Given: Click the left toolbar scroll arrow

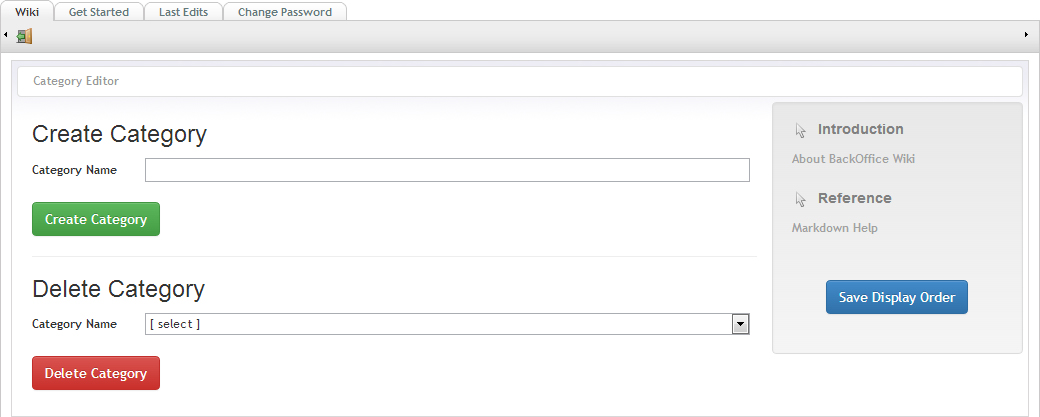Looking at the screenshot, I should tap(5, 34).
